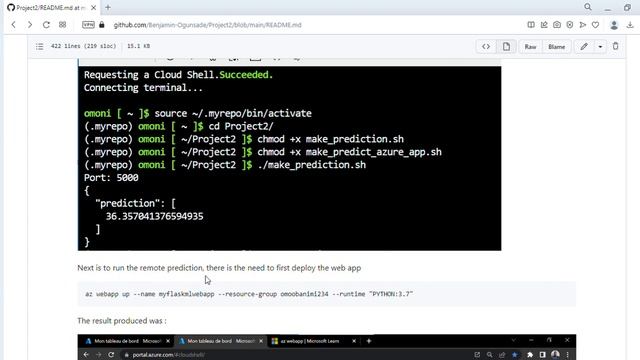Search tabs with magnifier icon
The width and height of the screenshot is (640, 360).
pos(588,7)
